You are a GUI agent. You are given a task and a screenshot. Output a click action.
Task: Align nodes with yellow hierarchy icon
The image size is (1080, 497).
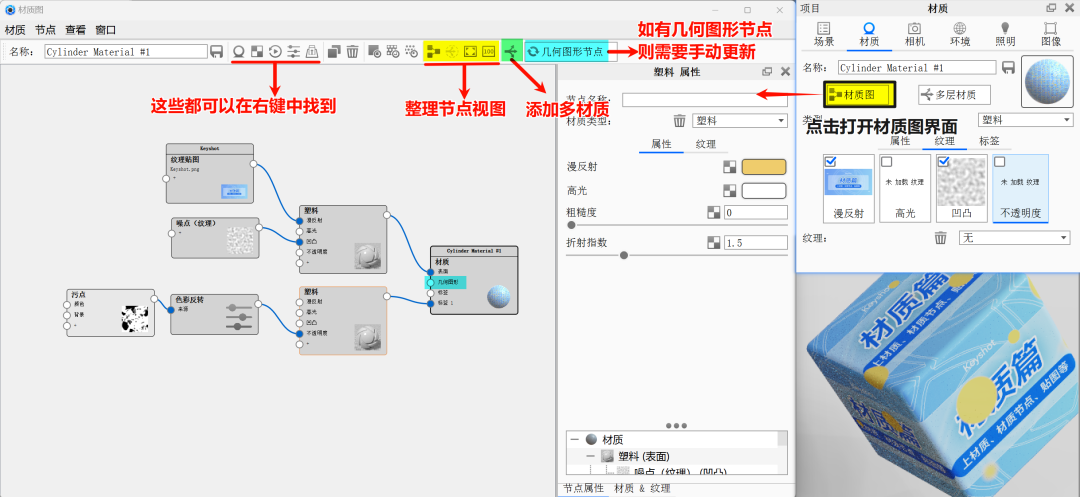tap(434, 51)
